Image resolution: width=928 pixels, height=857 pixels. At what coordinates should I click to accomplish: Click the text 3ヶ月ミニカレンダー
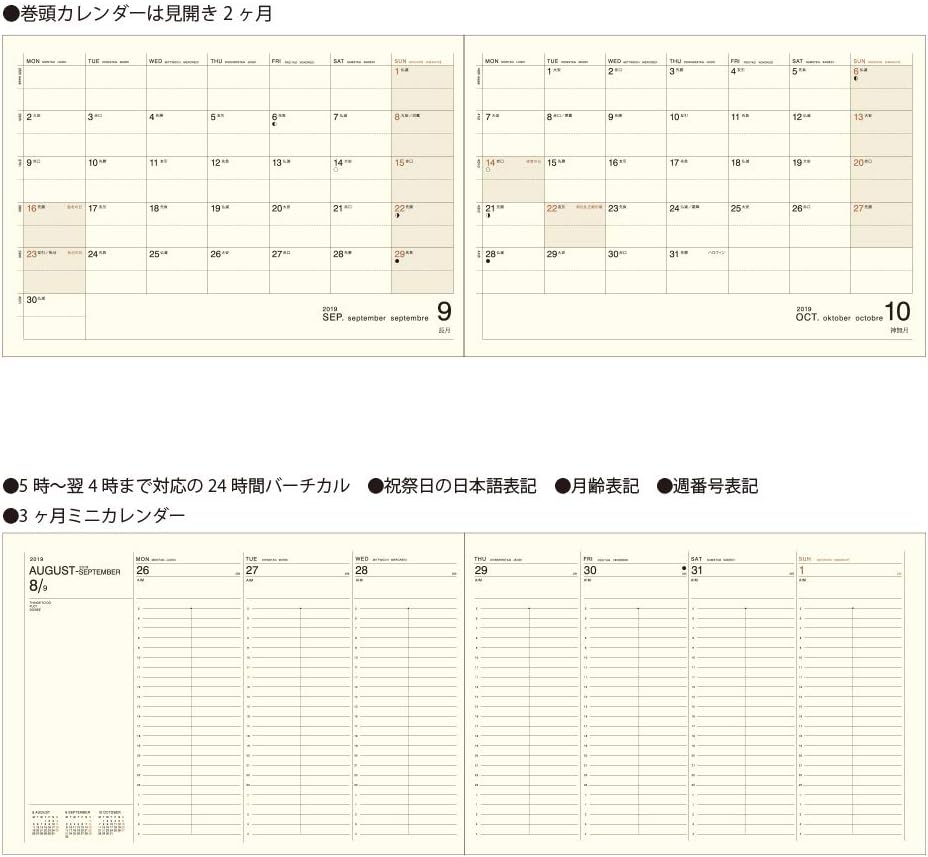point(94,516)
